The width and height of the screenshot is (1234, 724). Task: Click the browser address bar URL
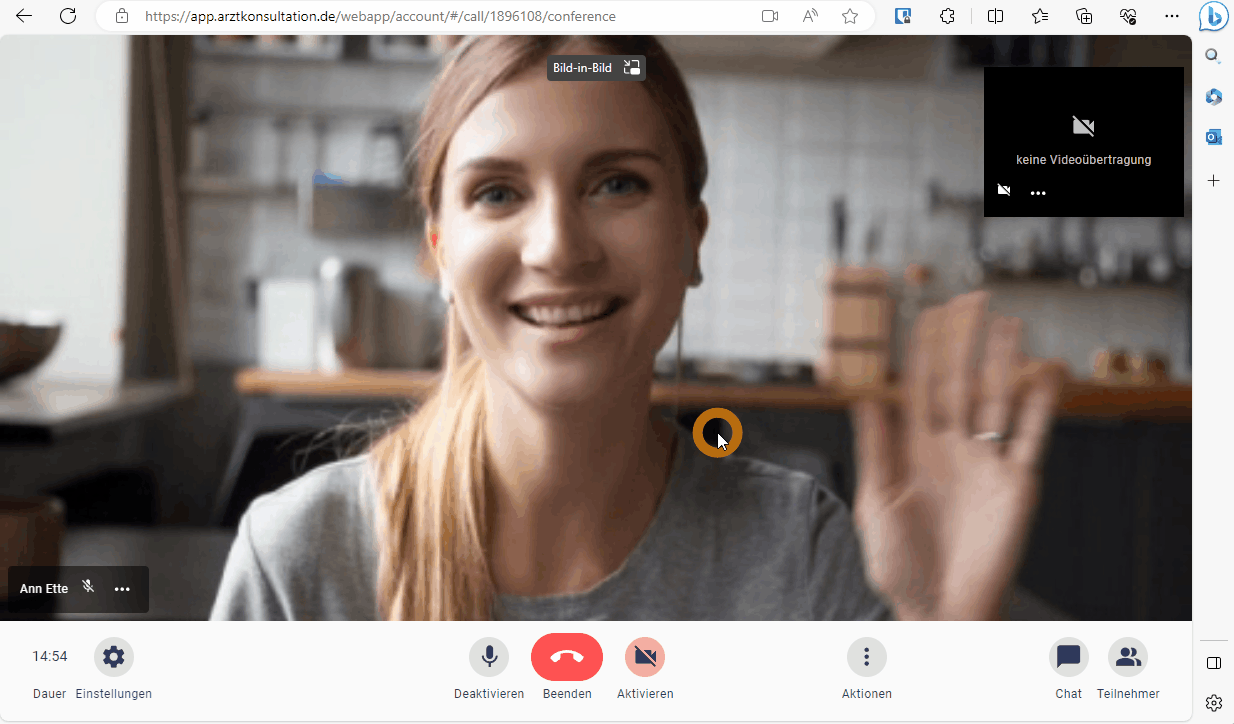click(380, 16)
